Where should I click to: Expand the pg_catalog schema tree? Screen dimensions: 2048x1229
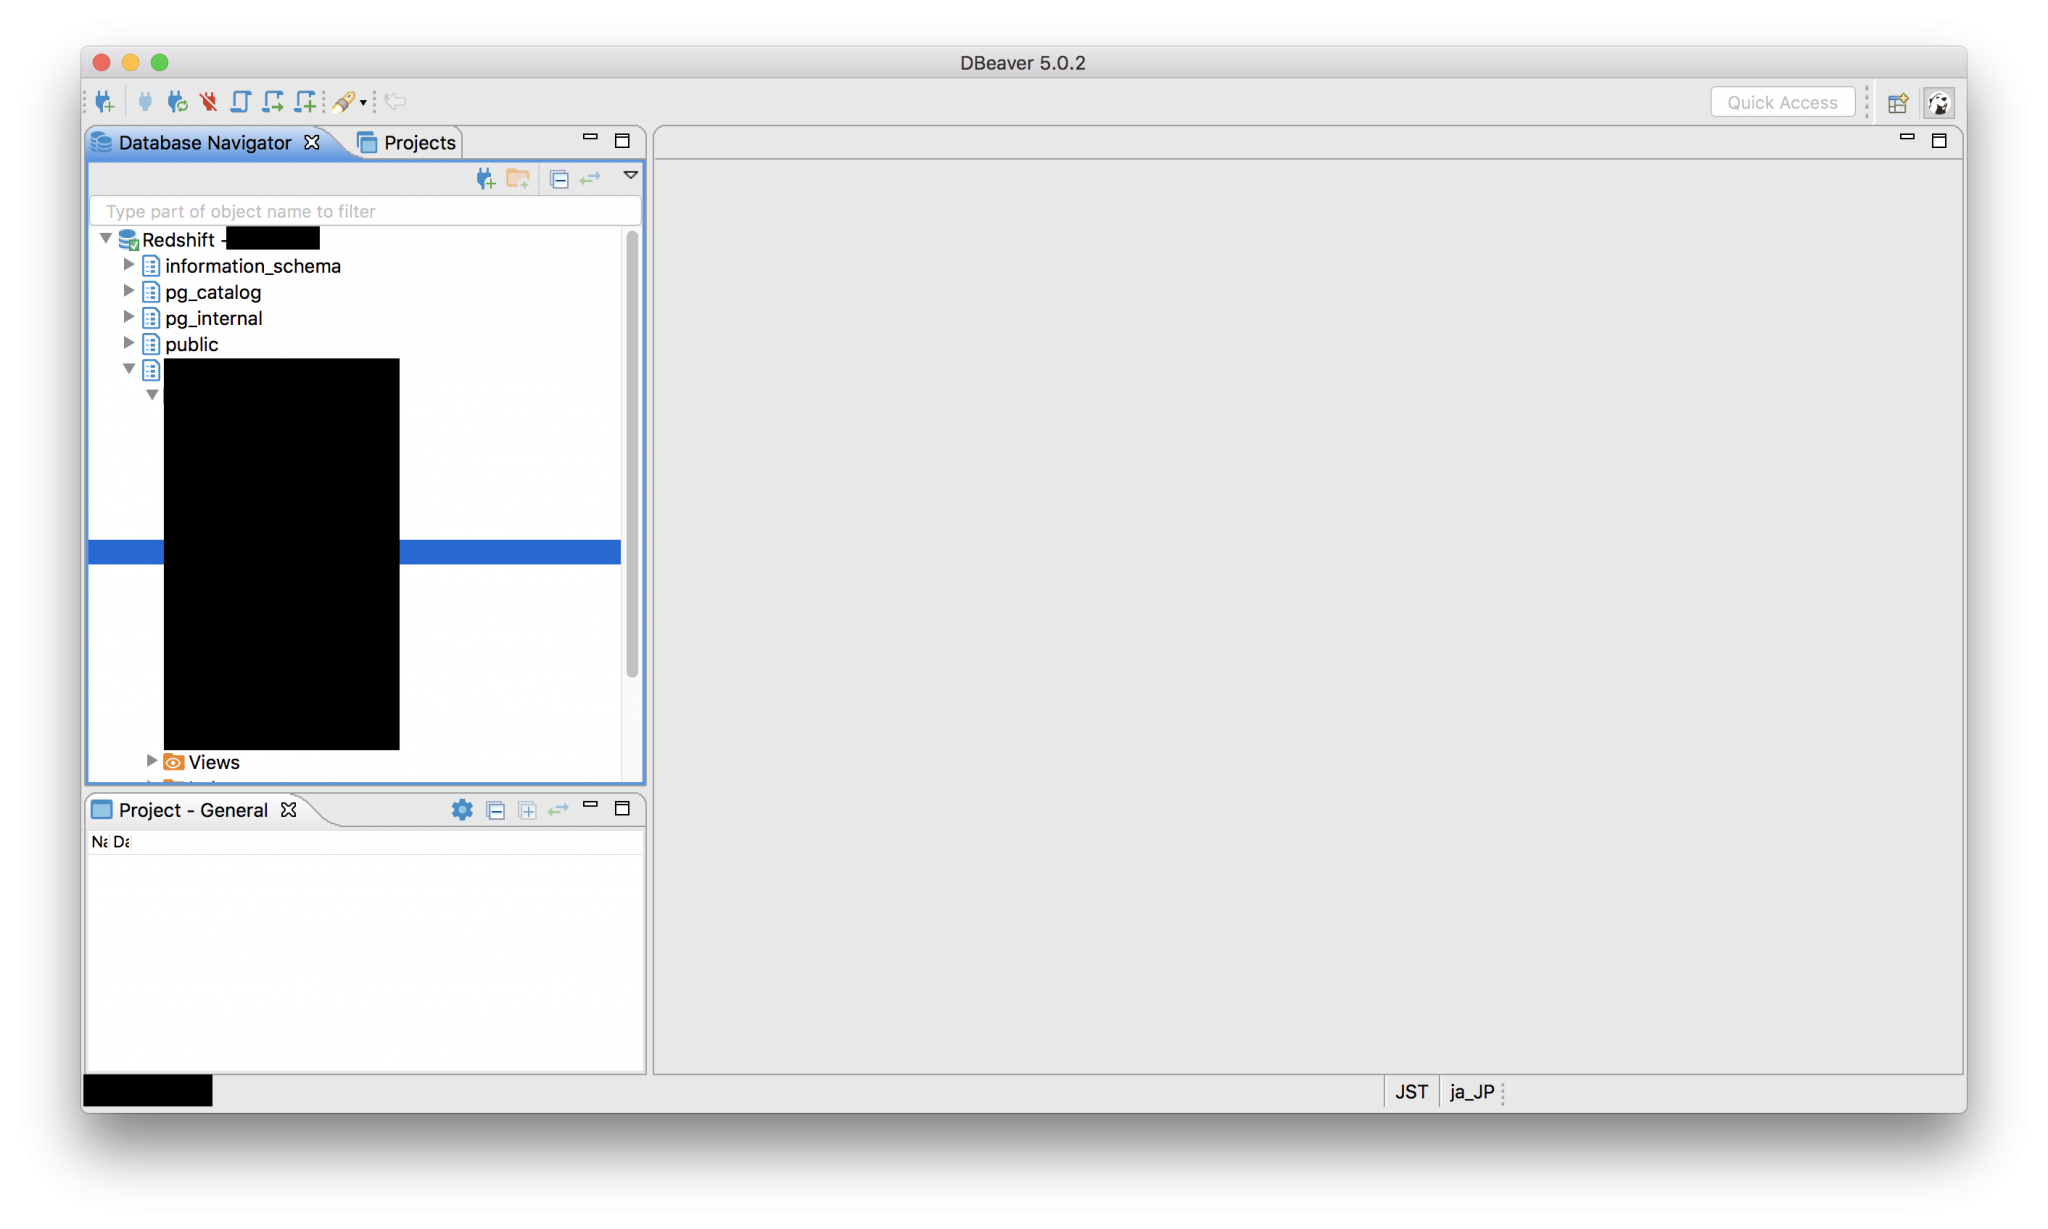pyautogui.click(x=129, y=291)
